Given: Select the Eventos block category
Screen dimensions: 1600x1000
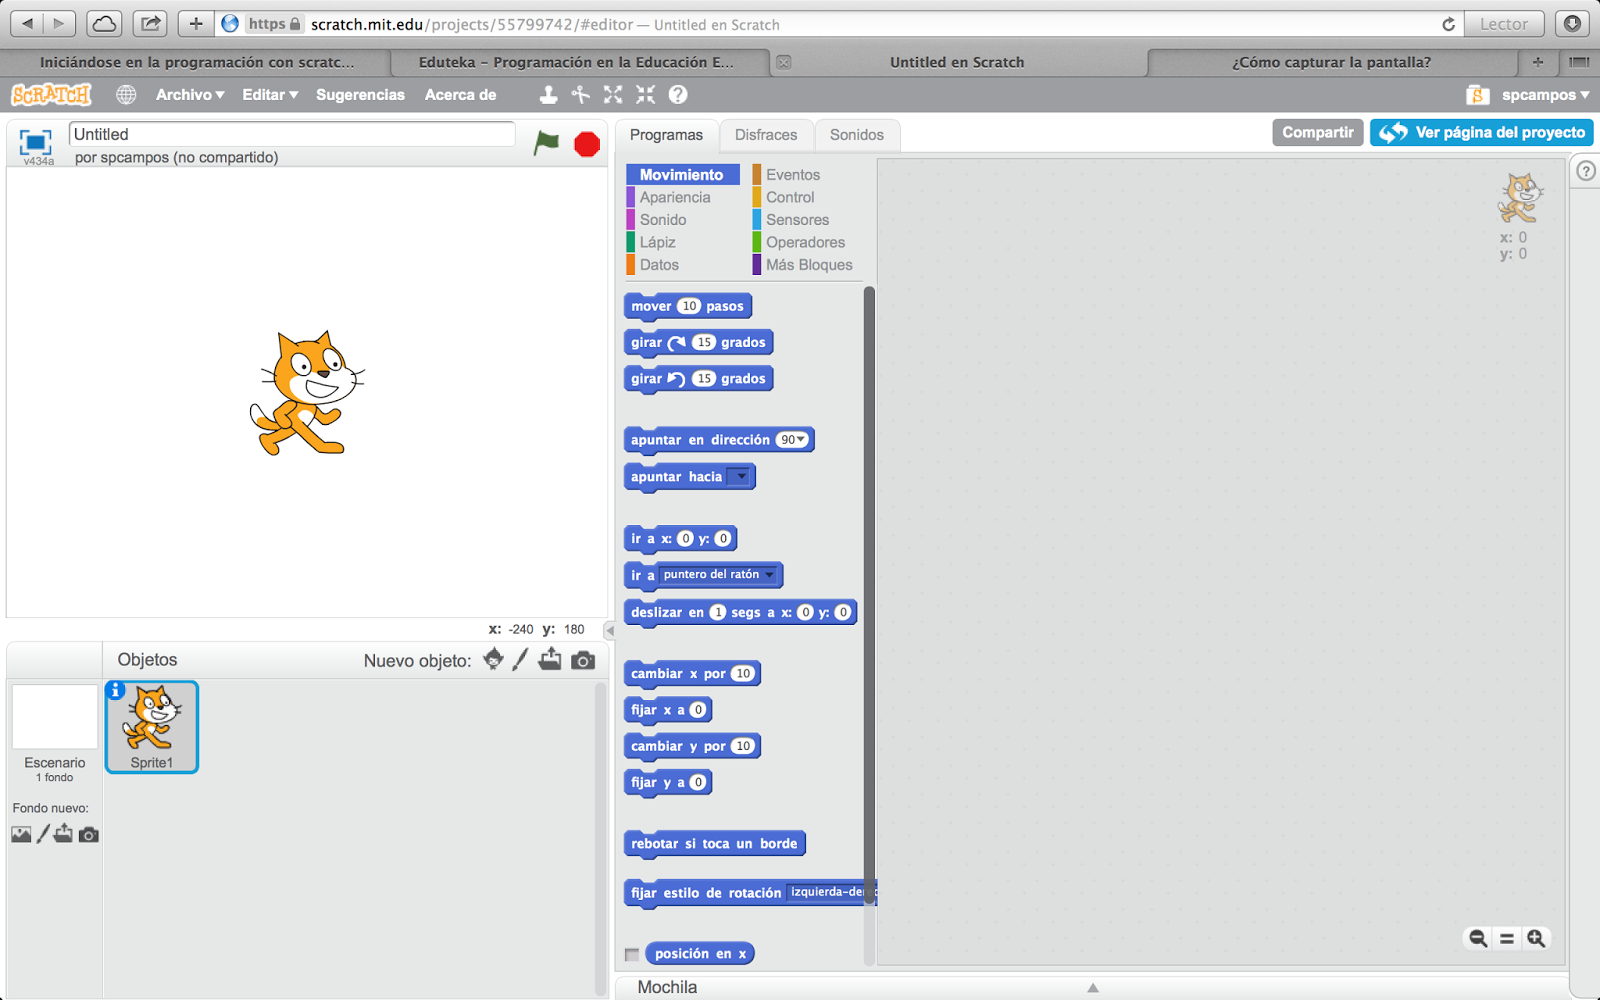Looking at the screenshot, I should tap(793, 174).
